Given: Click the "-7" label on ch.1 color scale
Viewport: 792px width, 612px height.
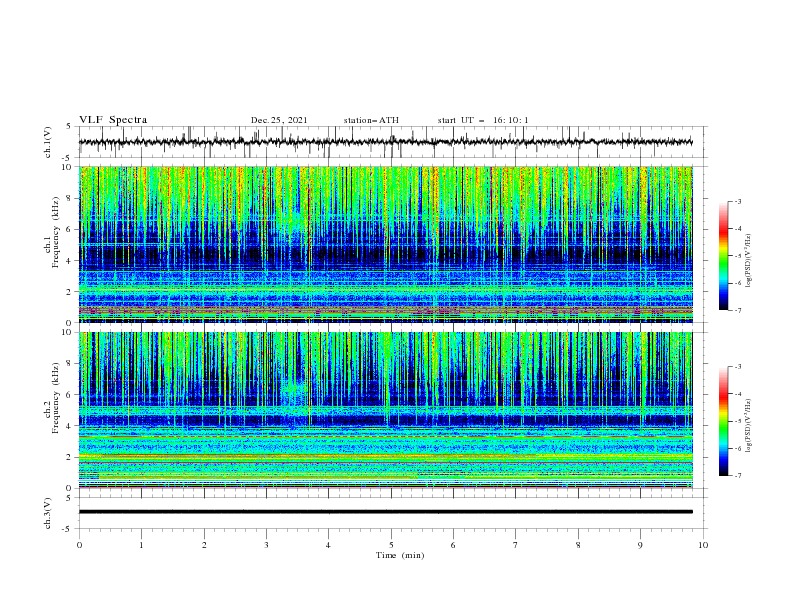Looking at the screenshot, I should [737, 310].
